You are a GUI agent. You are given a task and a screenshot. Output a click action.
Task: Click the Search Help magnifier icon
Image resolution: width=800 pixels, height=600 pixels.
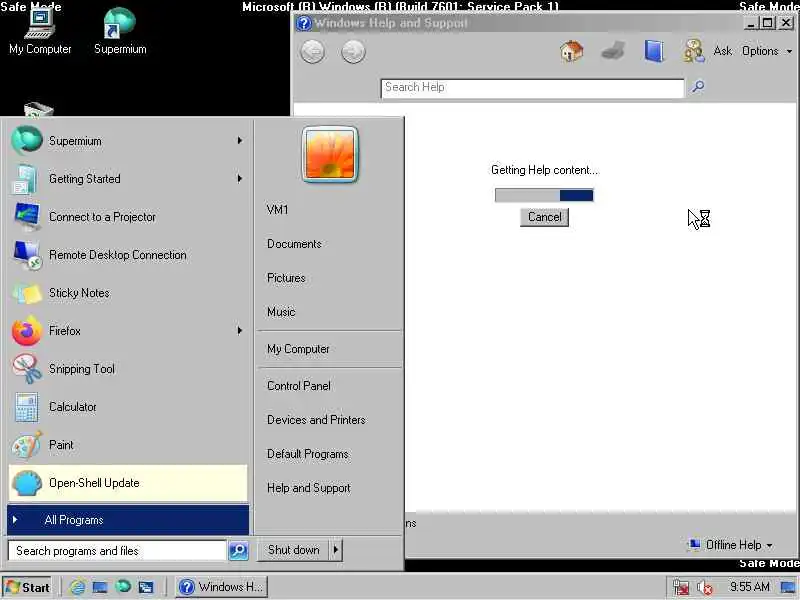coord(698,87)
